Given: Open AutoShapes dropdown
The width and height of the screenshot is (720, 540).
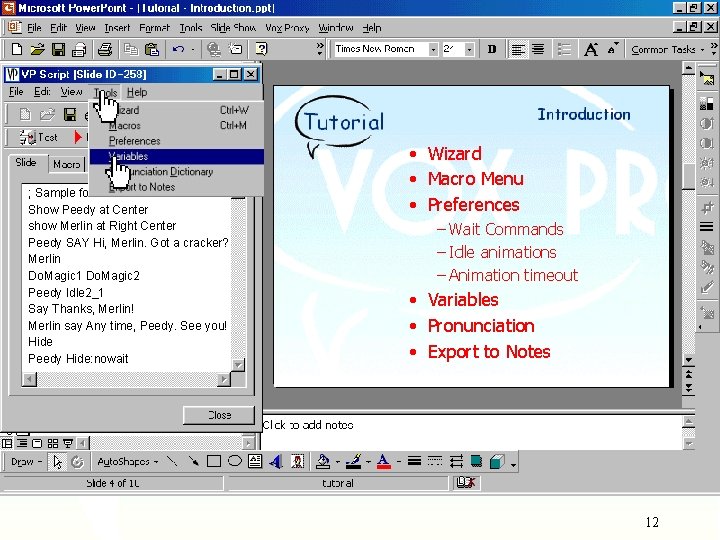Looking at the screenshot, I should [127, 462].
